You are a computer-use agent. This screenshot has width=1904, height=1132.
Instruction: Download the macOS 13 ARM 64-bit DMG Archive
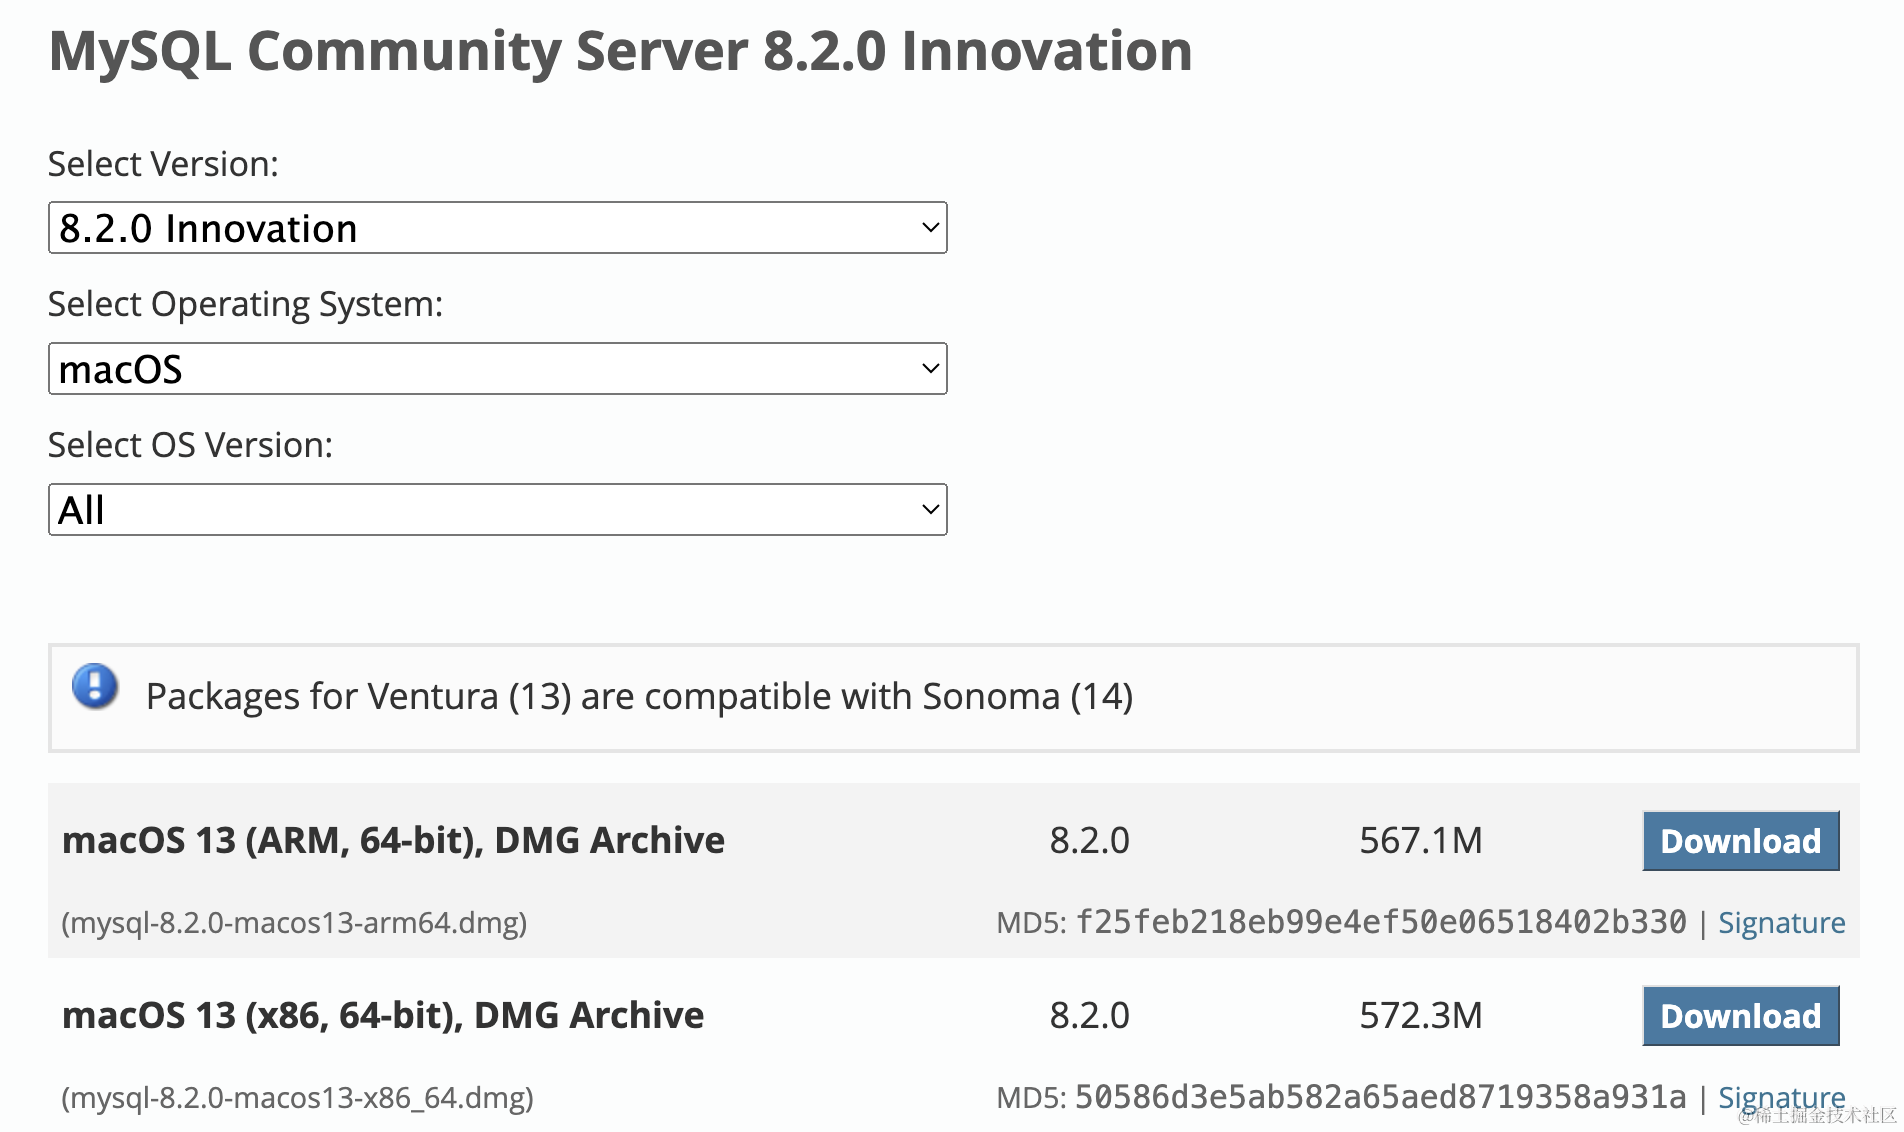pyautogui.click(x=1740, y=841)
